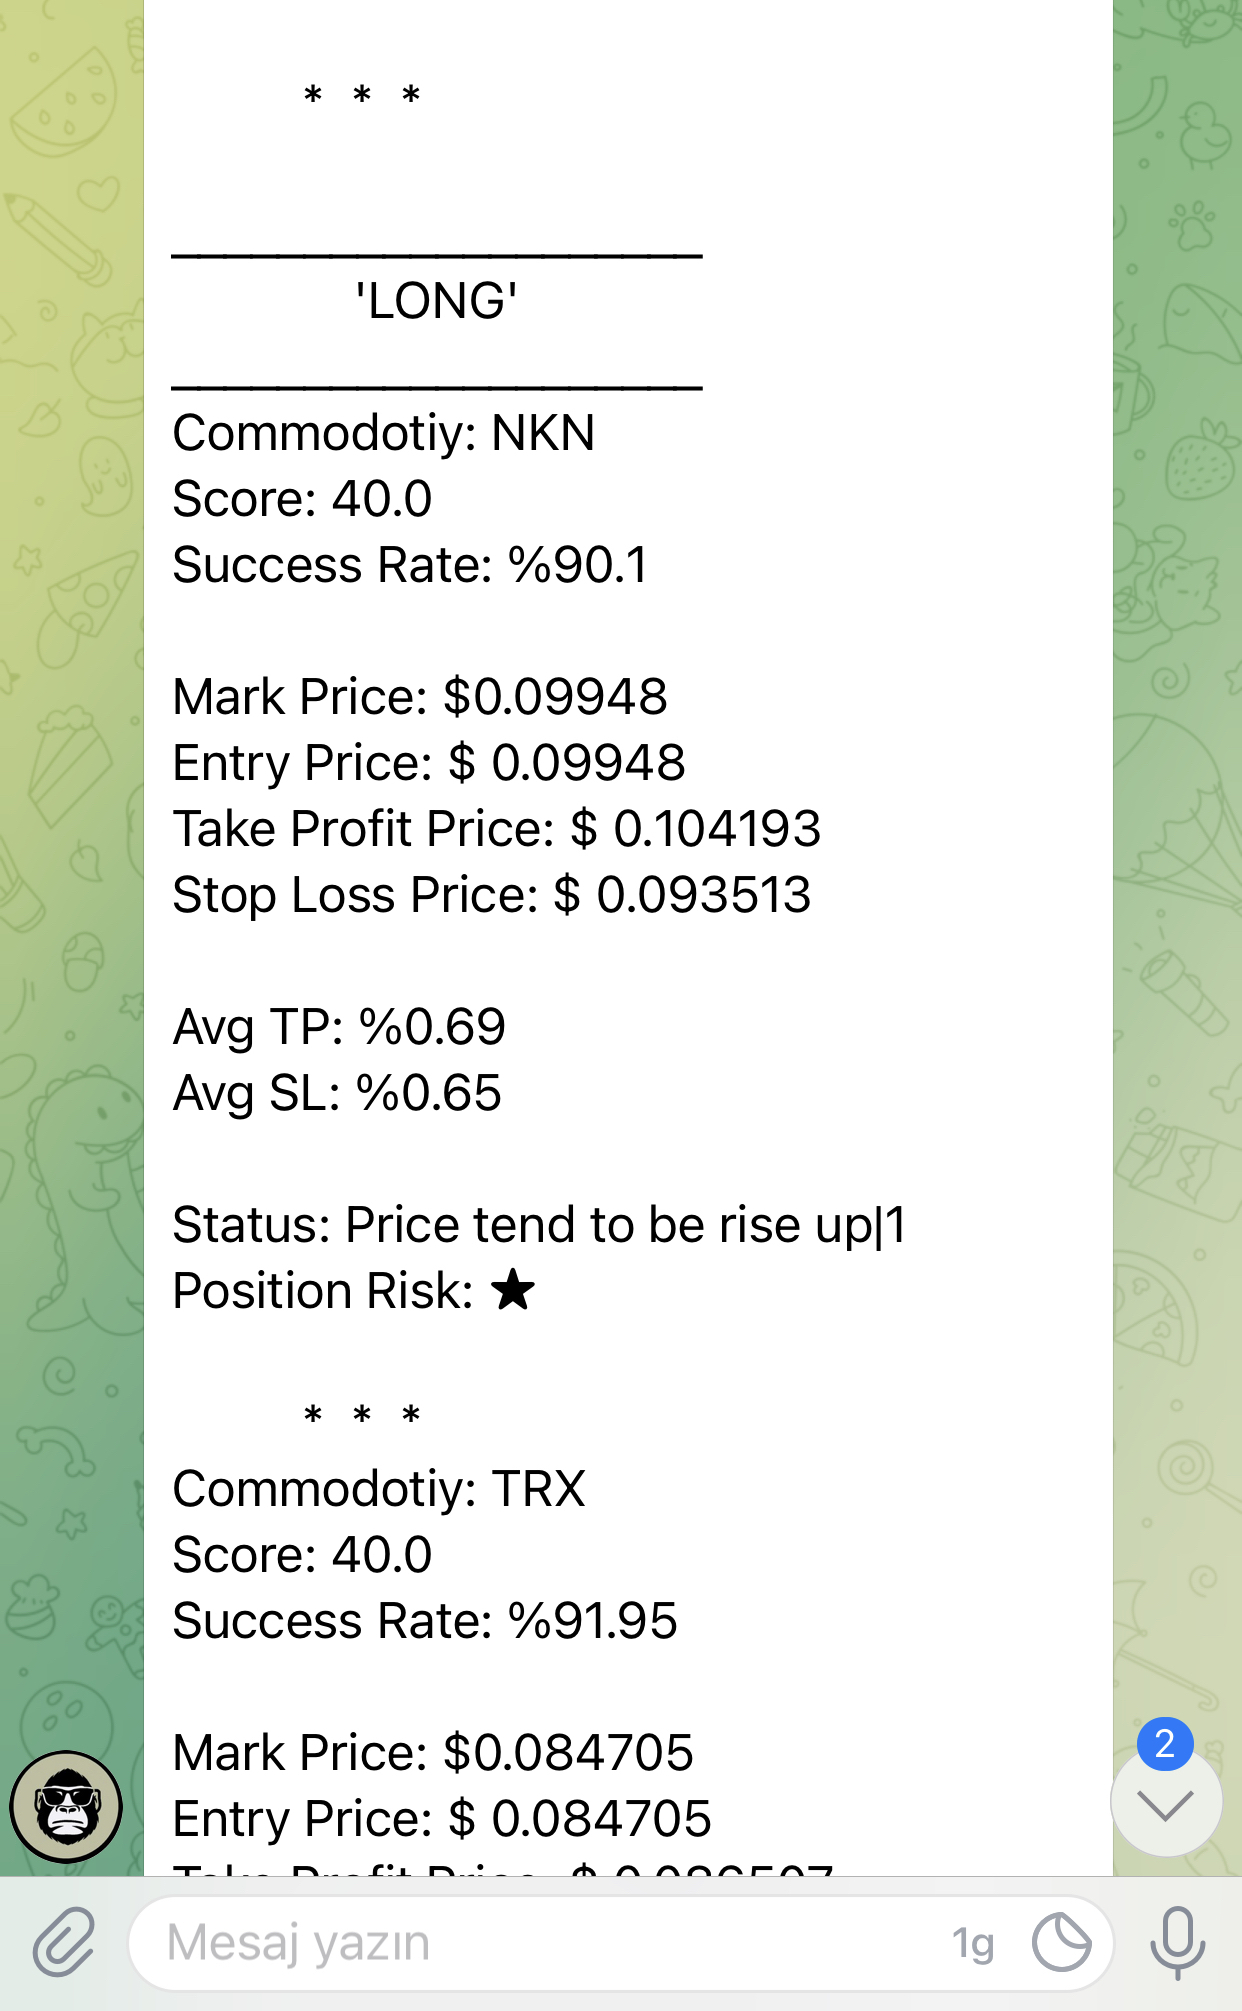Tap the microphone voice message icon
The width and height of the screenshot is (1242, 2011).
click(x=1177, y=1942)
